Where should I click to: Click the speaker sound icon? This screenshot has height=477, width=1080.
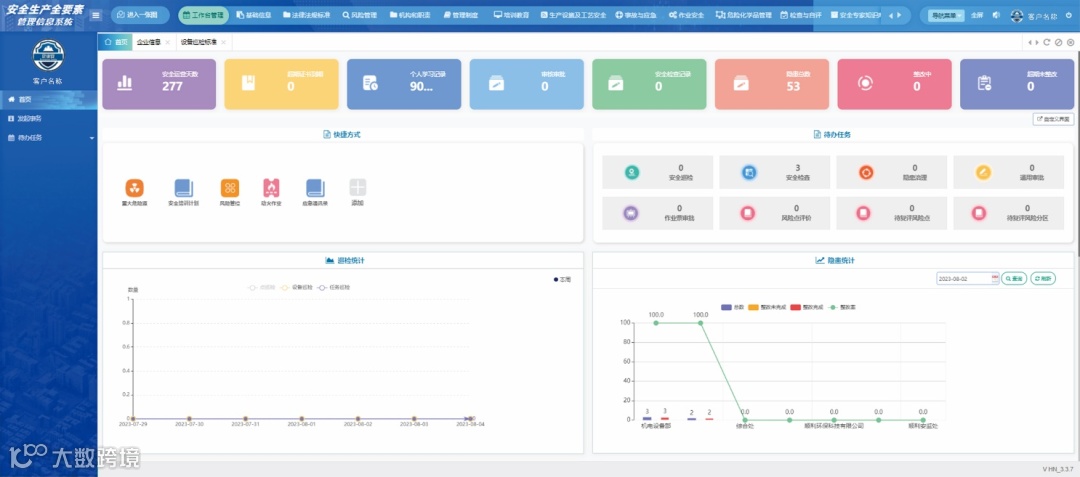pos(996,15)
